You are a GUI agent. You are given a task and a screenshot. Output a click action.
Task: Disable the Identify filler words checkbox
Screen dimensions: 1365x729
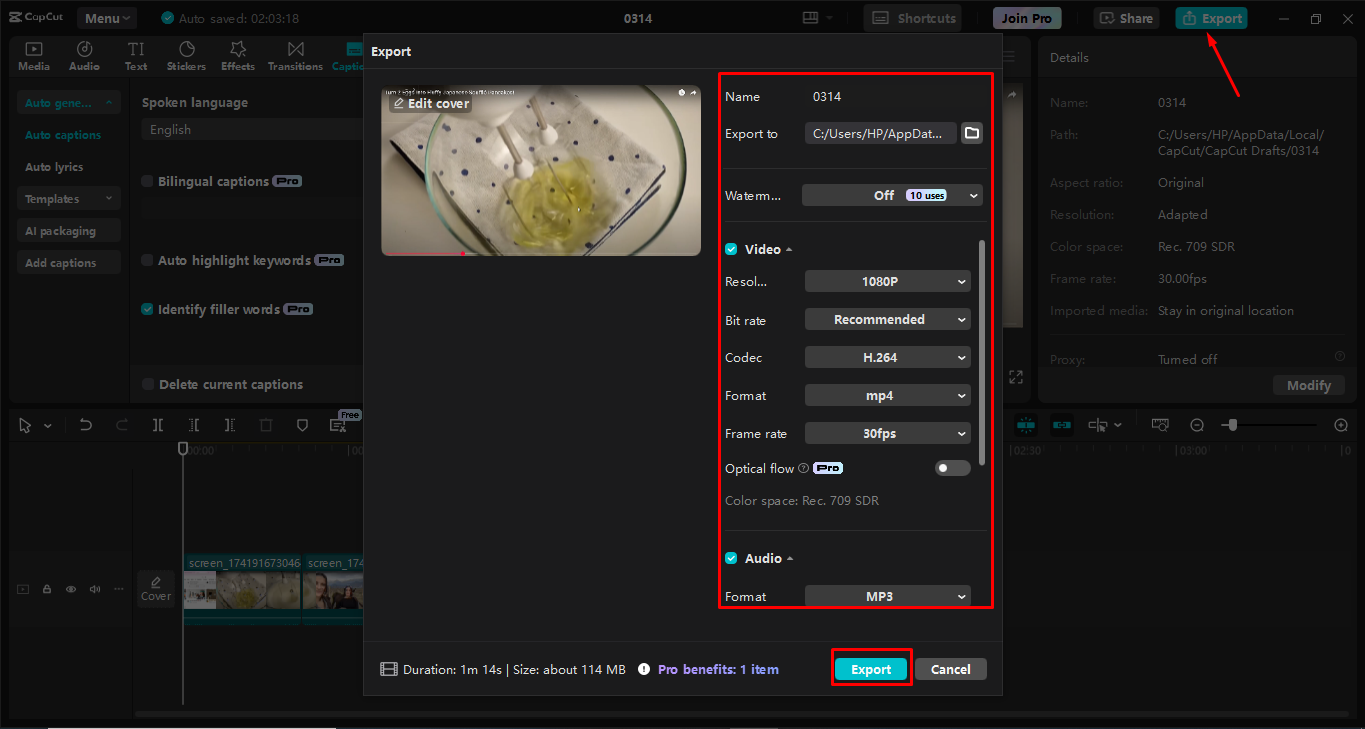tap(146, 309)
